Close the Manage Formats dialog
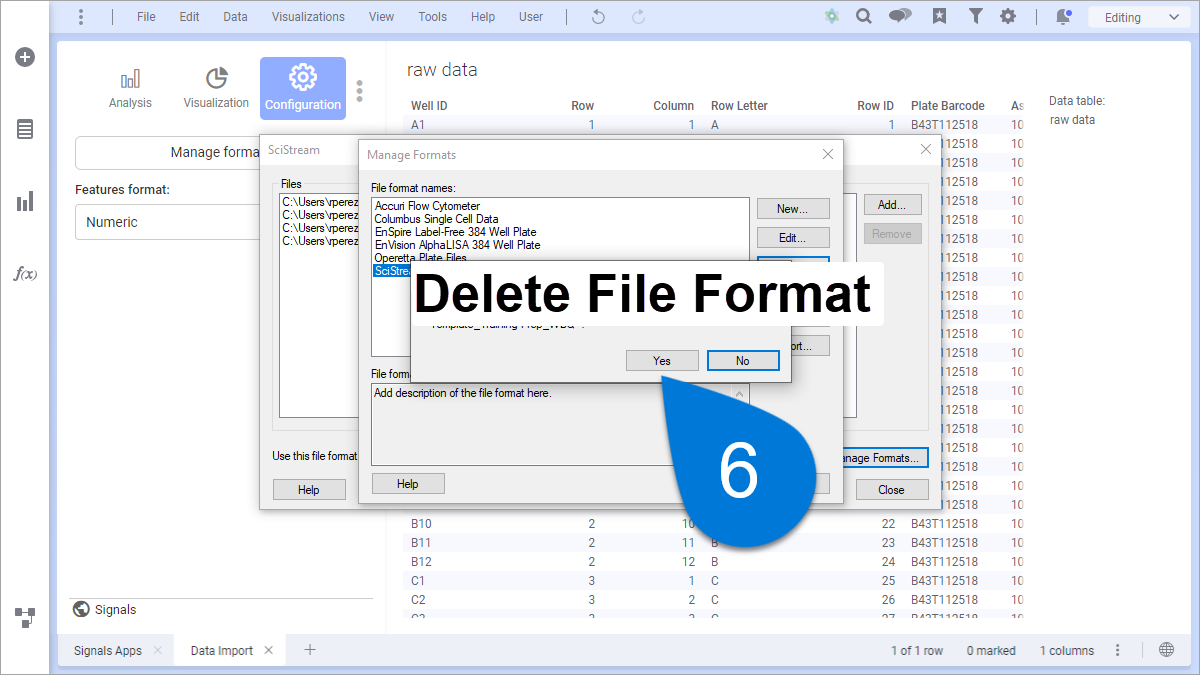Viewport: 1200px width, 675px height. (828, 154)
